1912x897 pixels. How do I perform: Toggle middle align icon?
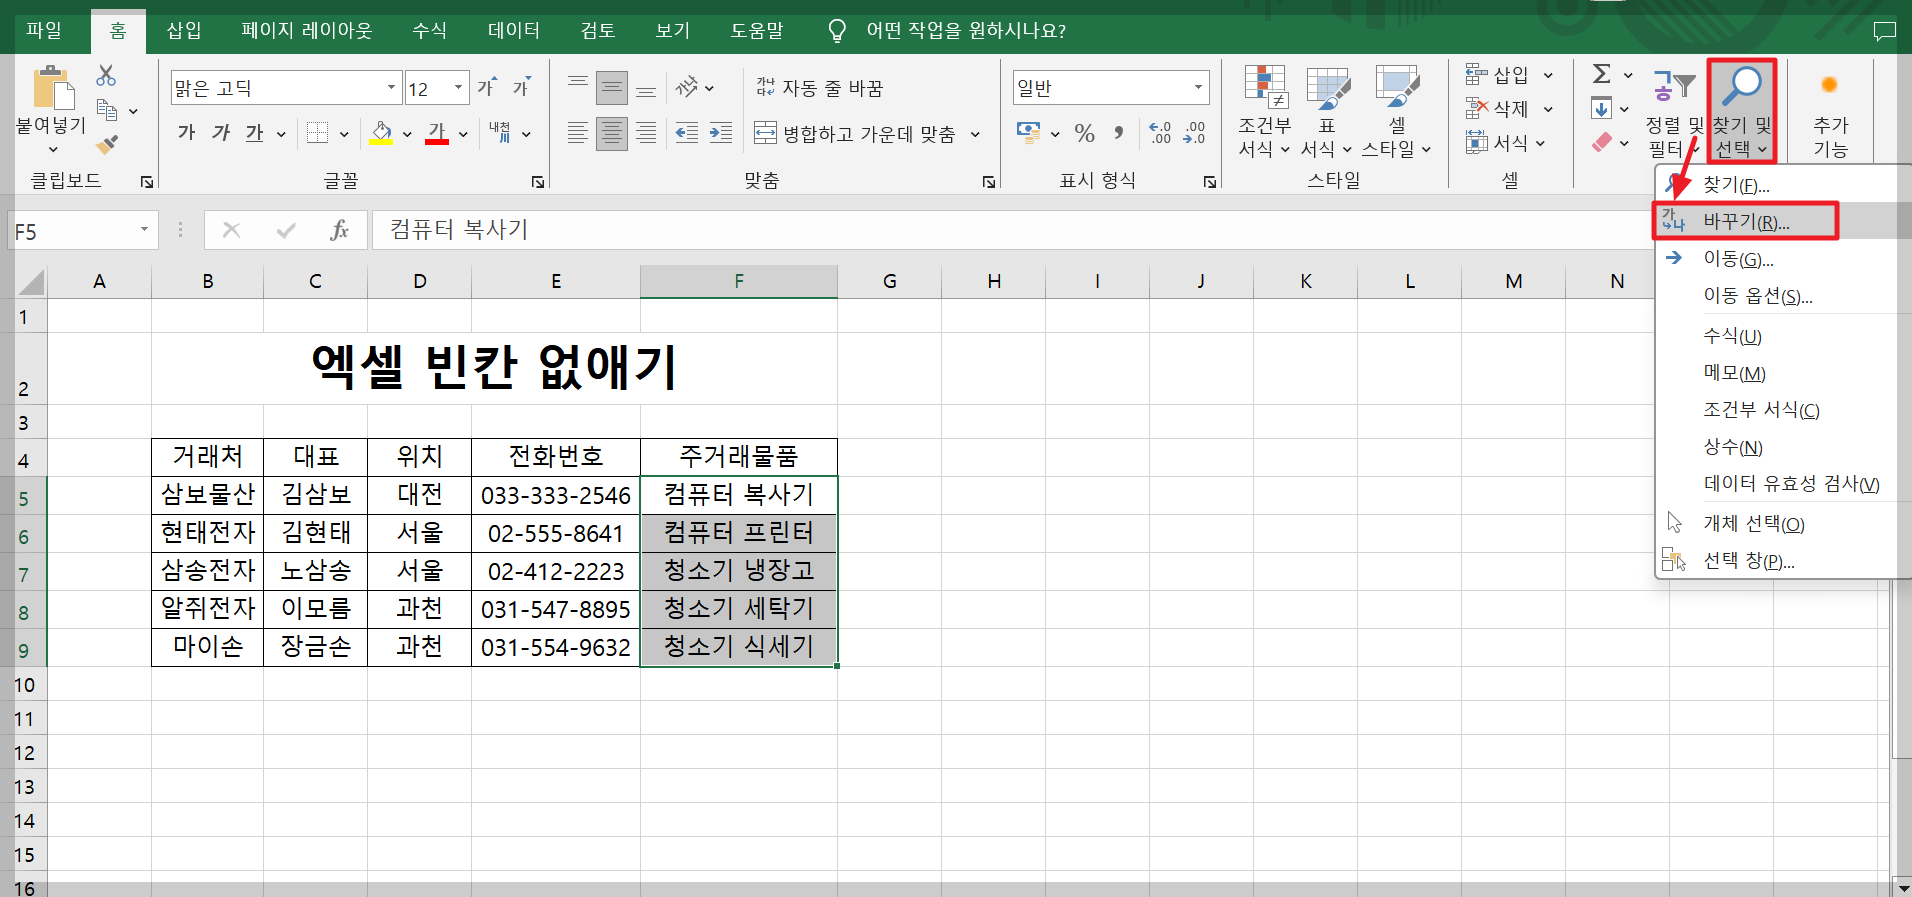[612, 88]
